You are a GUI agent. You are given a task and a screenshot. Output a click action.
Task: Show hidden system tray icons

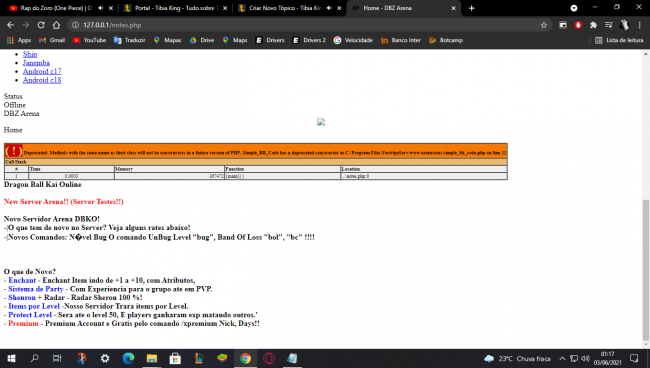point(562,358)
